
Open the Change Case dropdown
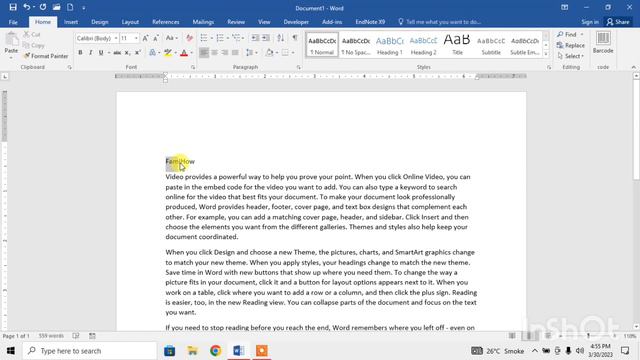(x=171, y=38)
